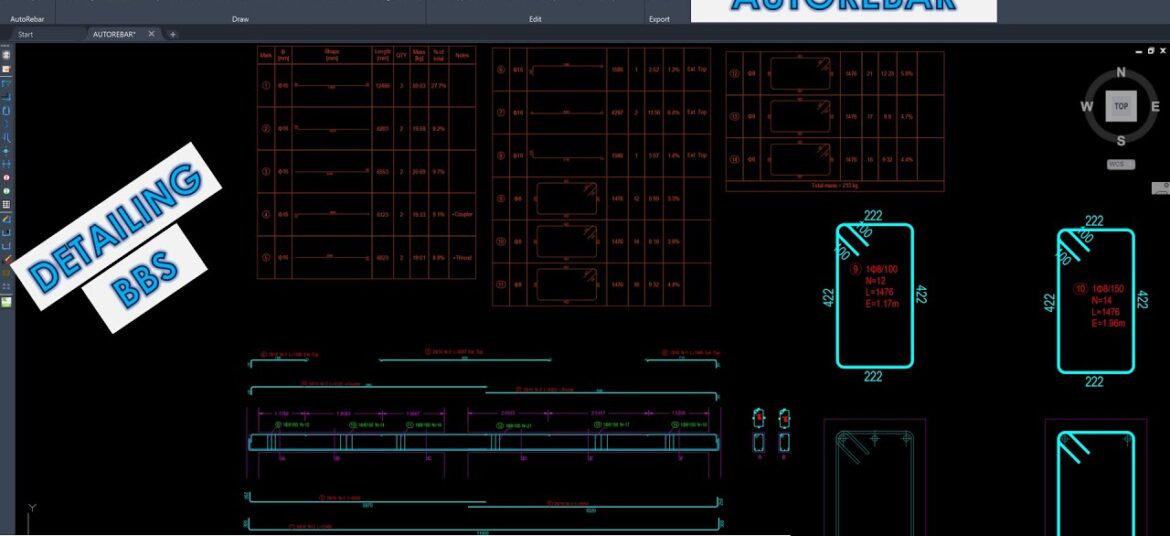1170x536 pixels.
Task: Click the green circle icon in left toolbar
Action: pyautogui.click(x=7, y=190)
